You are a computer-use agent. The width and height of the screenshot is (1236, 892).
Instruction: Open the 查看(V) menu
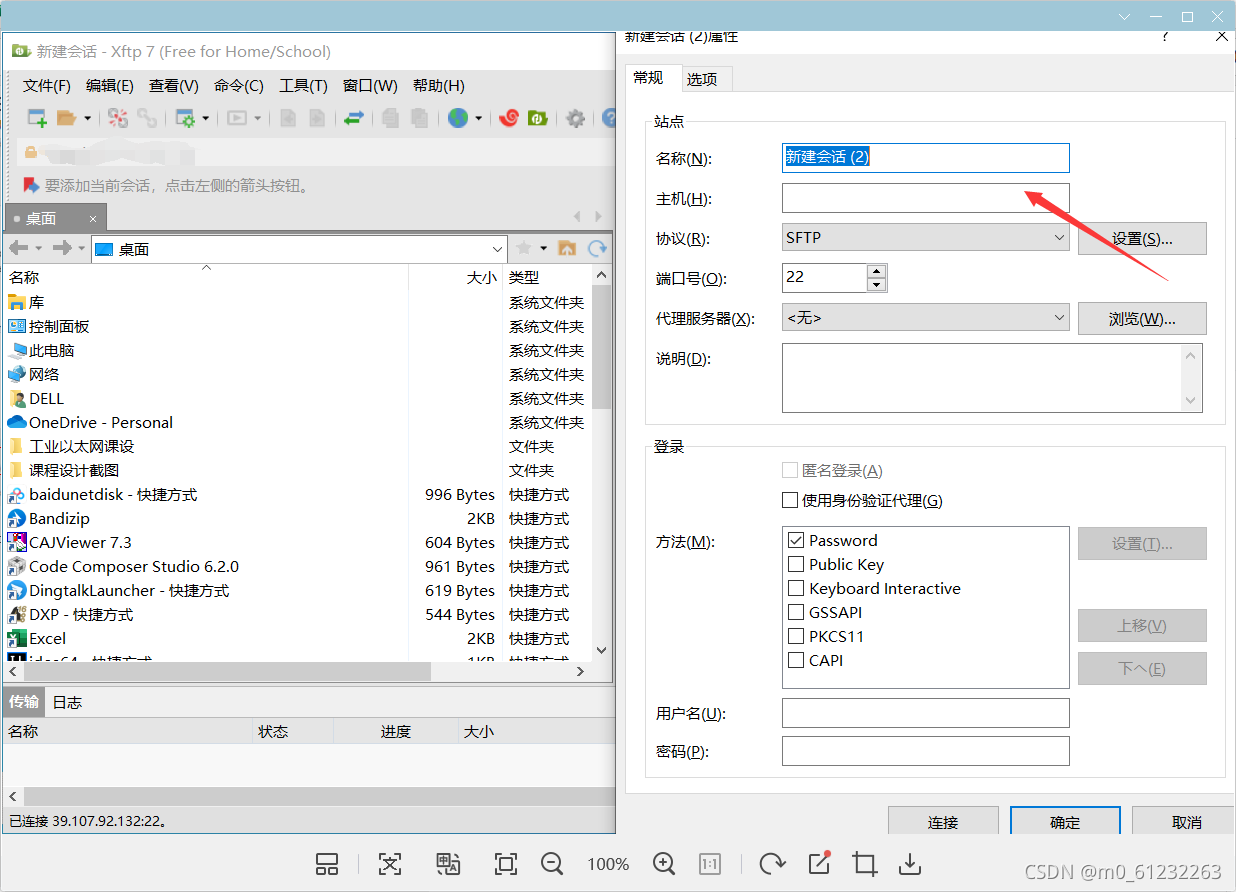(x=174, y=86)
